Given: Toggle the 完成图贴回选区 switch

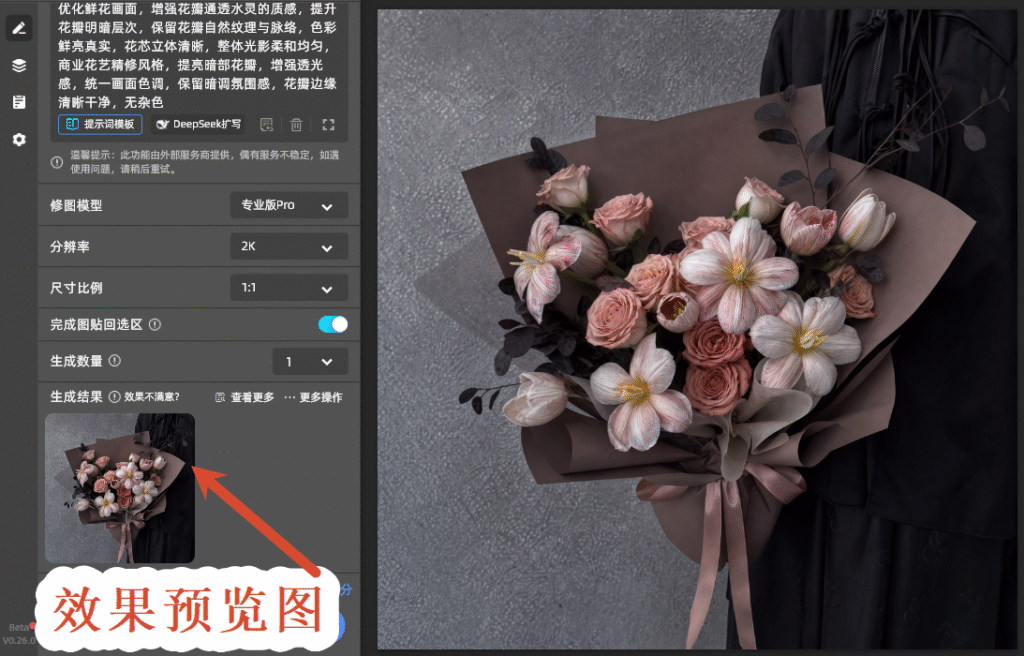Looking at the screenshot, I should pyautogui.click(x=333, y=324).
